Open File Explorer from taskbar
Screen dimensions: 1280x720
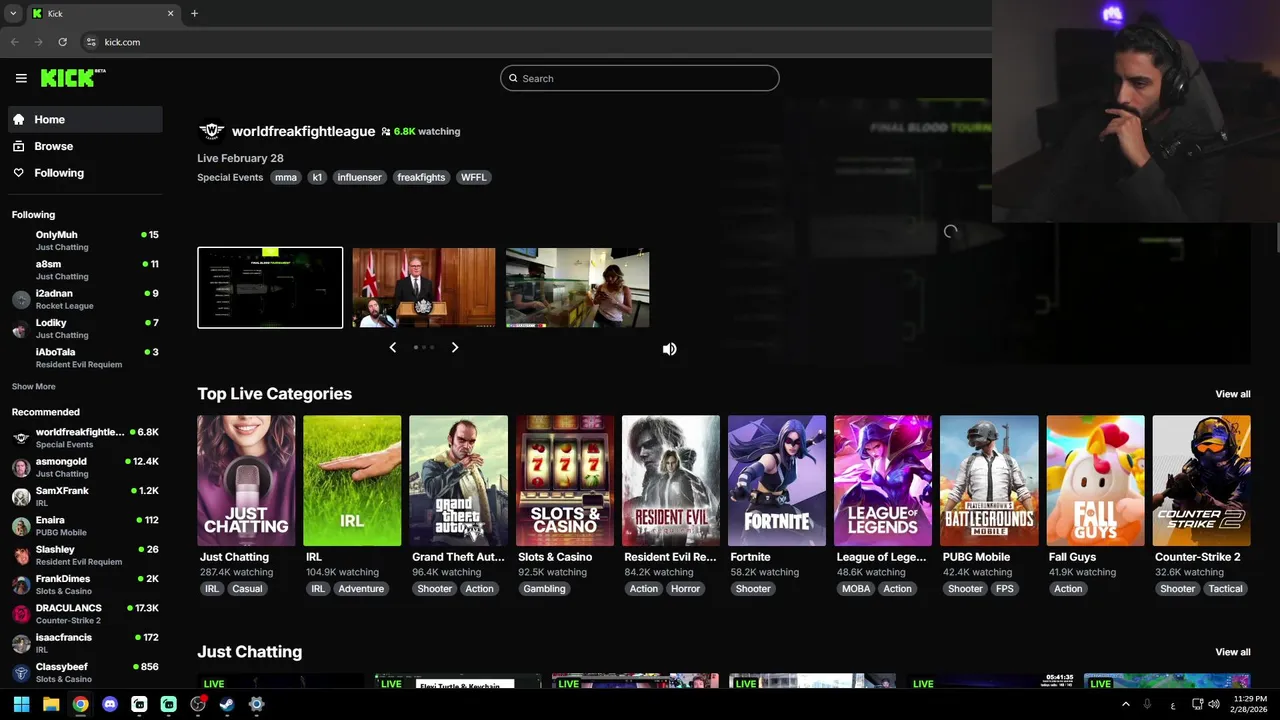point(51,704)
